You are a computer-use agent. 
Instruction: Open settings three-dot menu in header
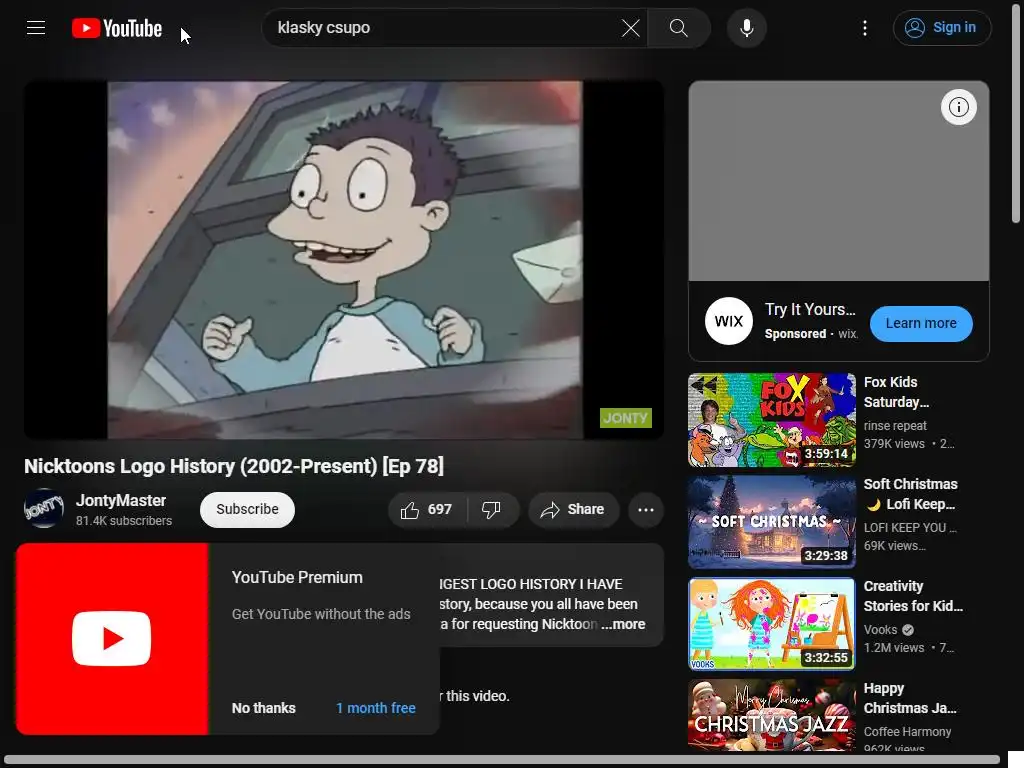tap(865, 28)
